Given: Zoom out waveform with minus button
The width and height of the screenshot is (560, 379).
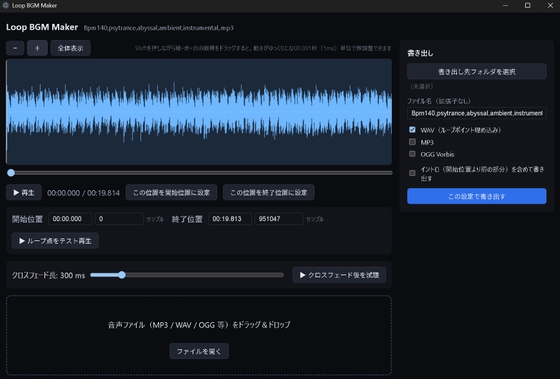Looking at the screenshot, I should [x=15, y=48].
